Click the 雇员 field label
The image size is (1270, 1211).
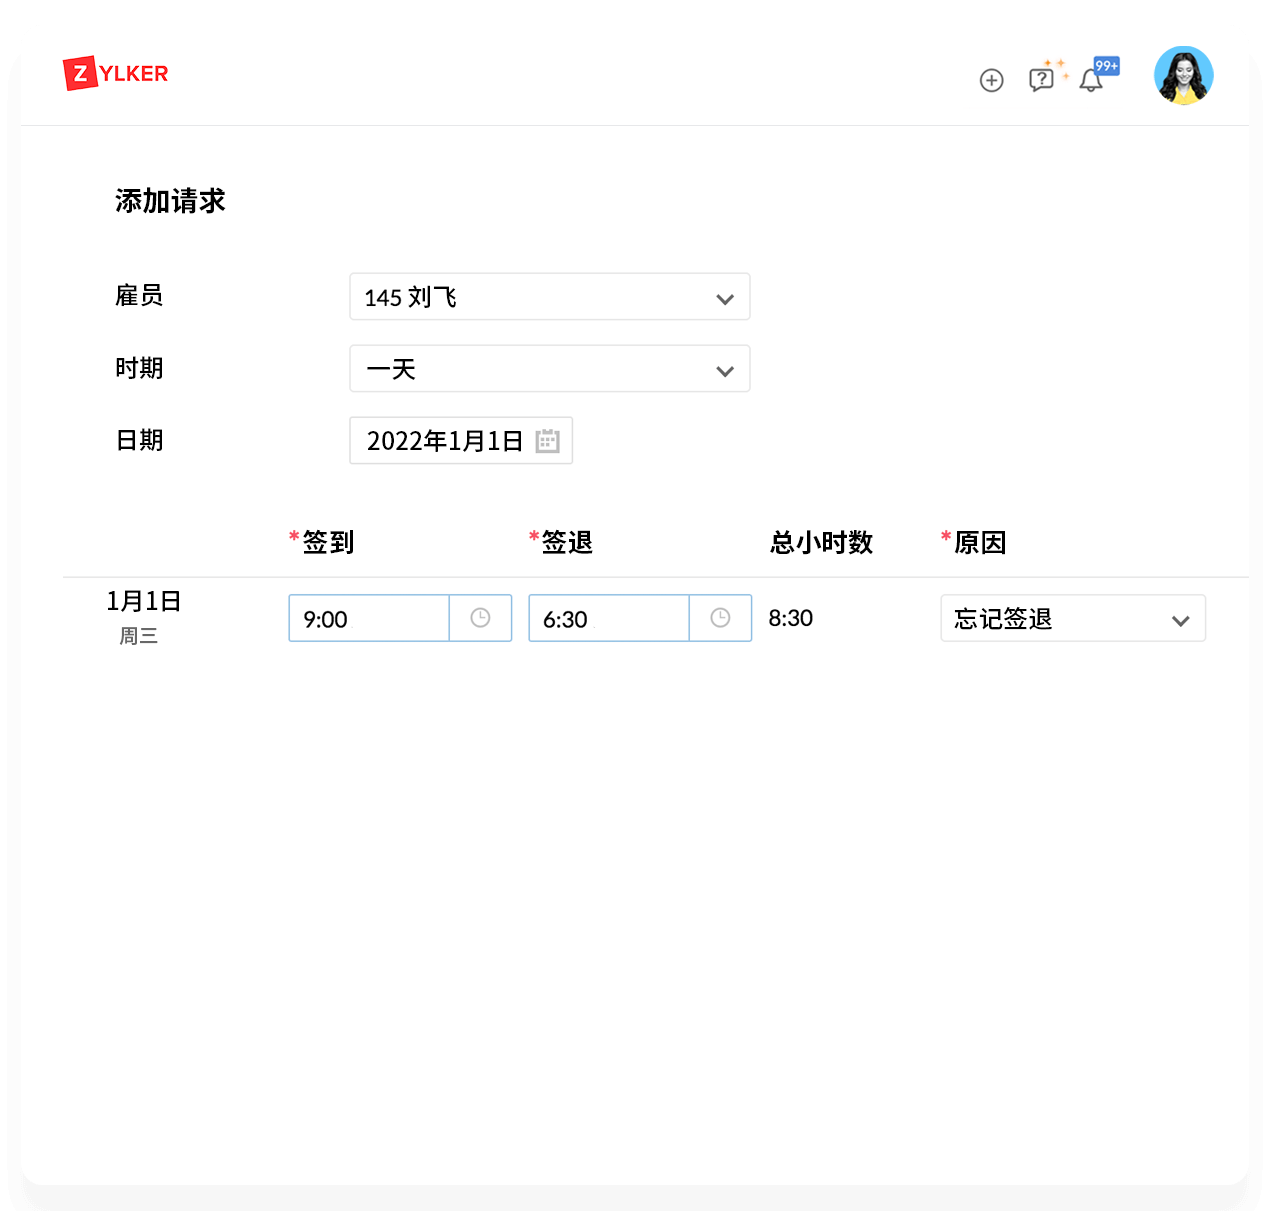139,296
